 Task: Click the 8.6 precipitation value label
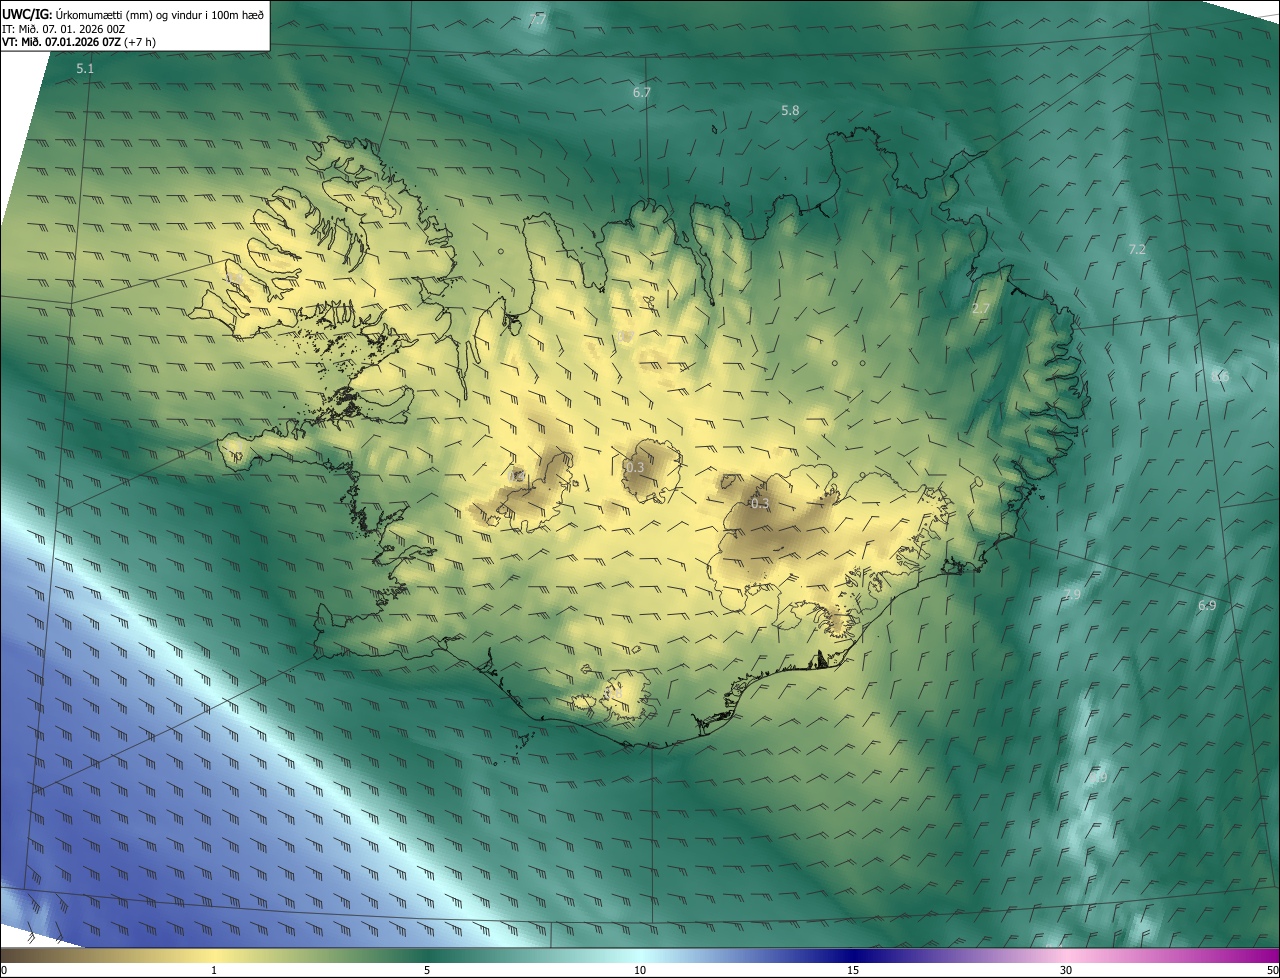[1219, 377]
